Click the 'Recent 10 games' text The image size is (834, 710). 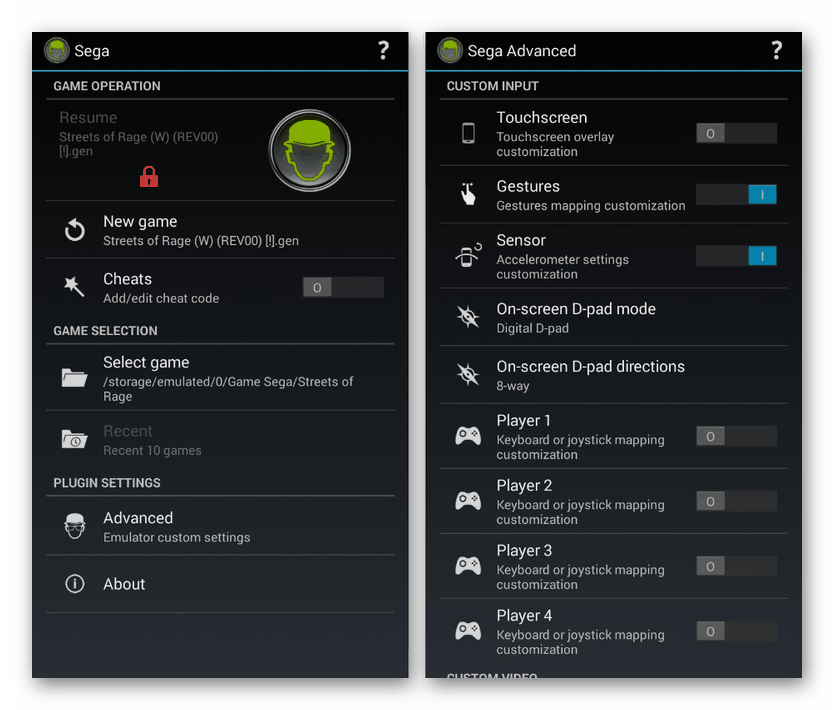point(152,450)
